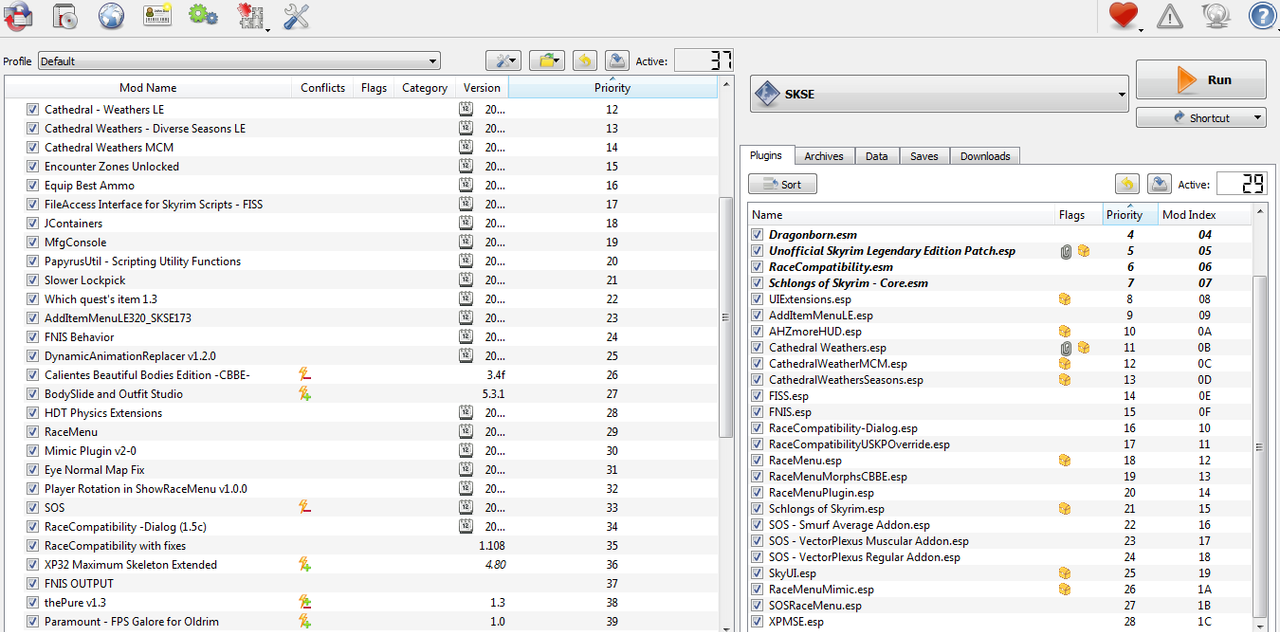
Task: Click conflict icon of Paramount FPS Galore
Action: [x=305, y=622]
